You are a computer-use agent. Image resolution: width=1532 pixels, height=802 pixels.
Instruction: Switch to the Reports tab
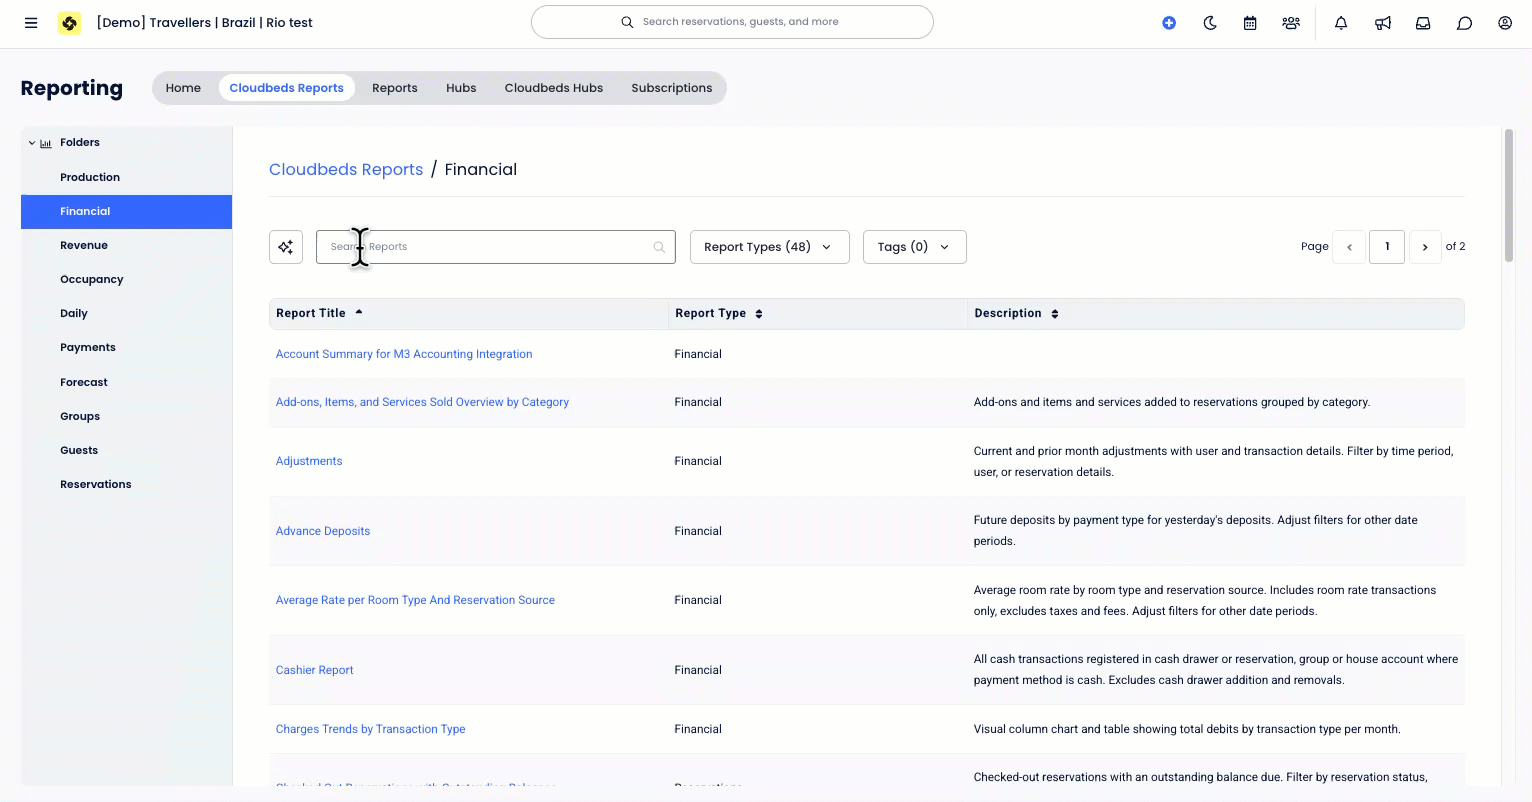point(394,87)
